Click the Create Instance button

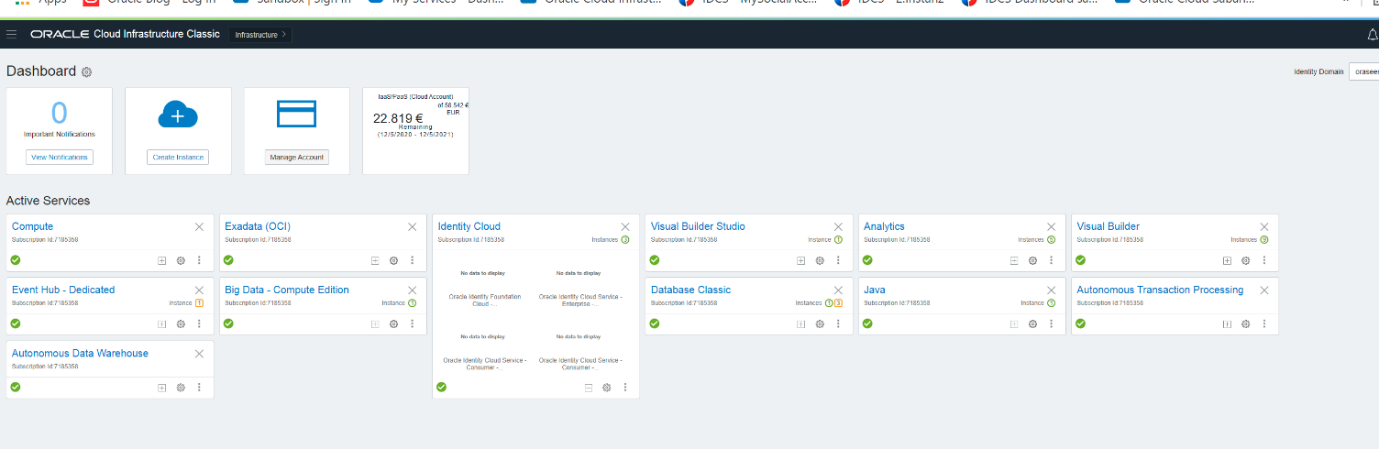click(178, 157)
